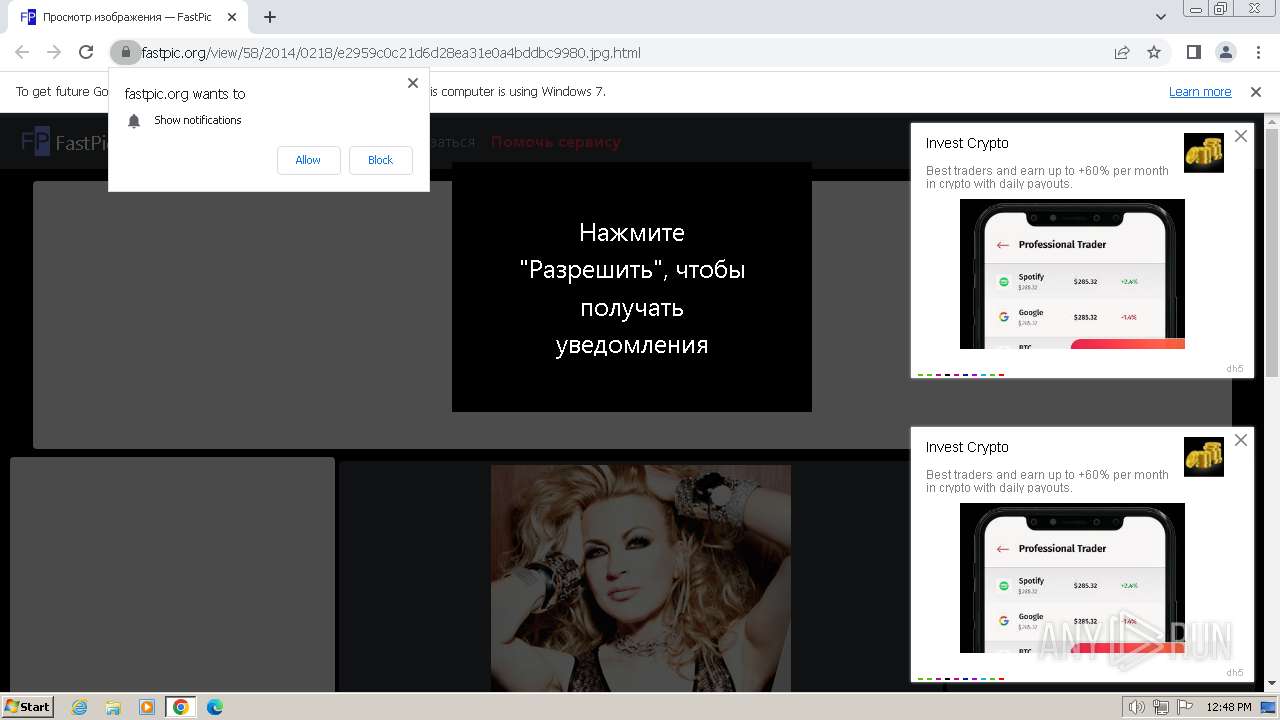The height and width of the screenshot is (720, 1280).
Task: Click the upper Invest Crypto headline
Action: (x=967, y=143)
